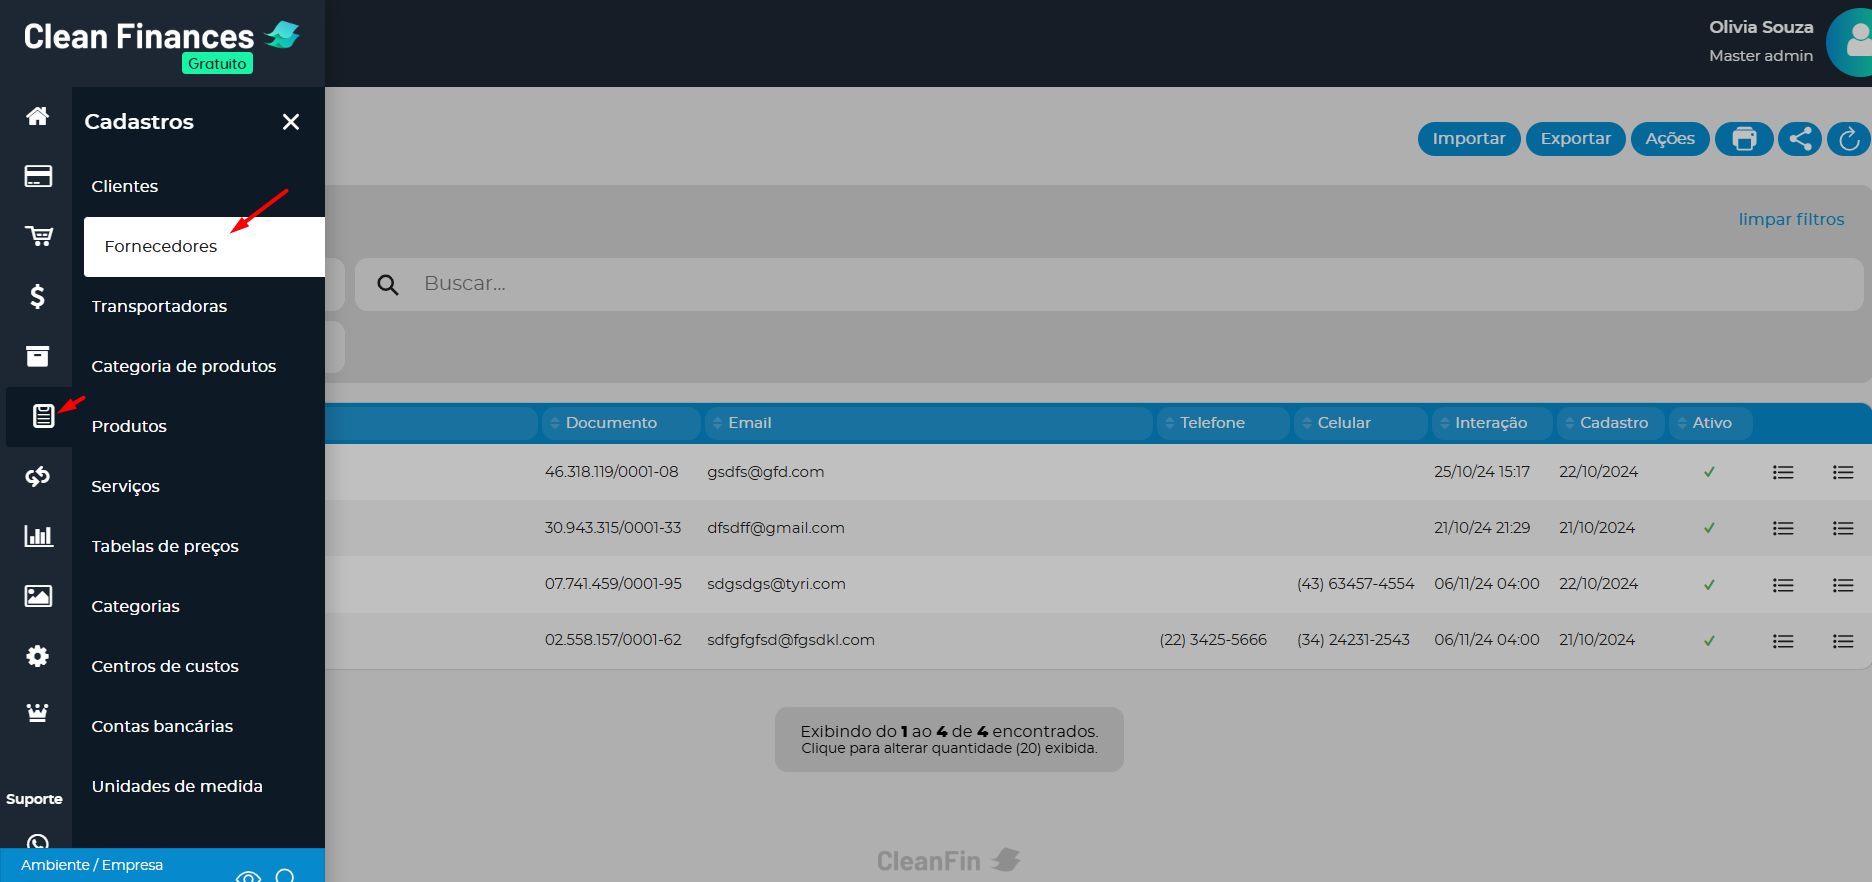This screenshot has height=882, width=1872.
Task: Click the Buscar search field
Action: [1100, 284]
